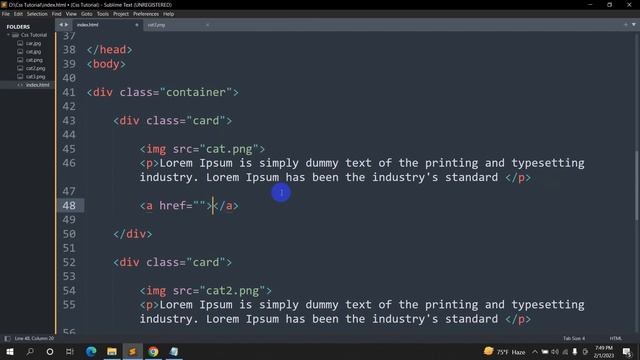Add a new tab with plus icon

tap(626, 25)
